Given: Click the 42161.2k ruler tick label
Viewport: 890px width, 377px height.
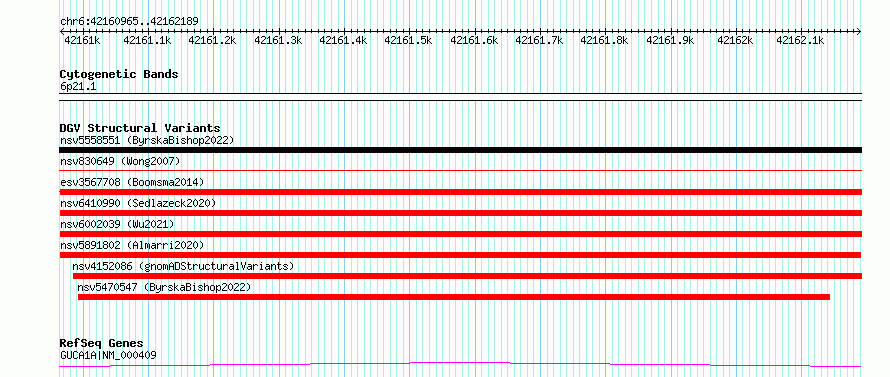Looking at the screenshot, I should (x=212, y=40).
